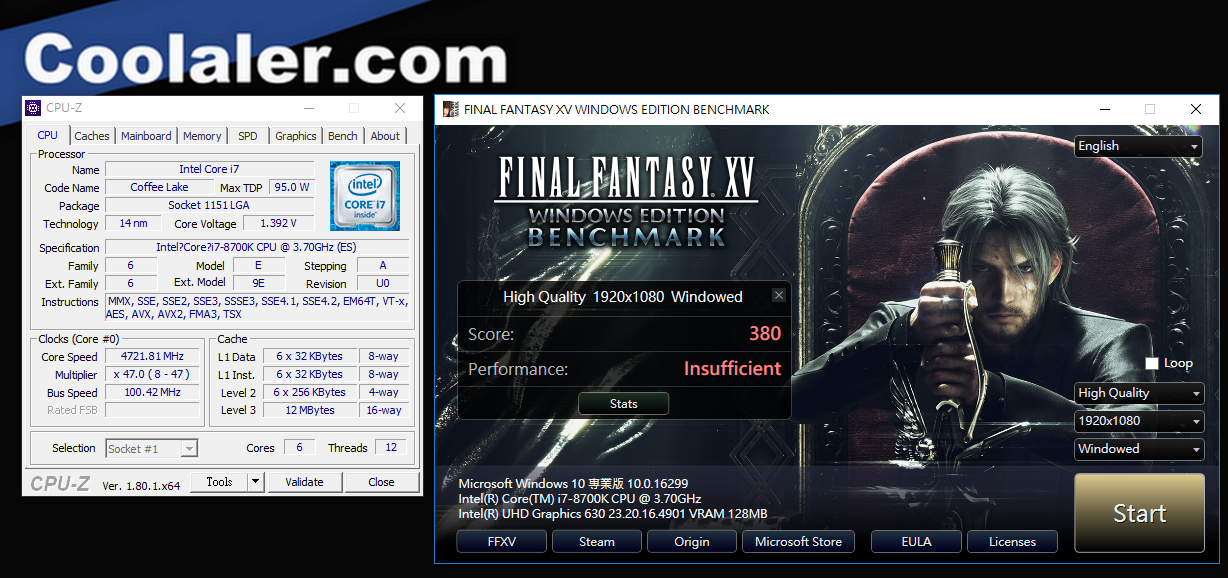Click the Level 2 value '6 x 256 KBytes'
Viewport: 1228px width, 578px height.
coord(309,392)
